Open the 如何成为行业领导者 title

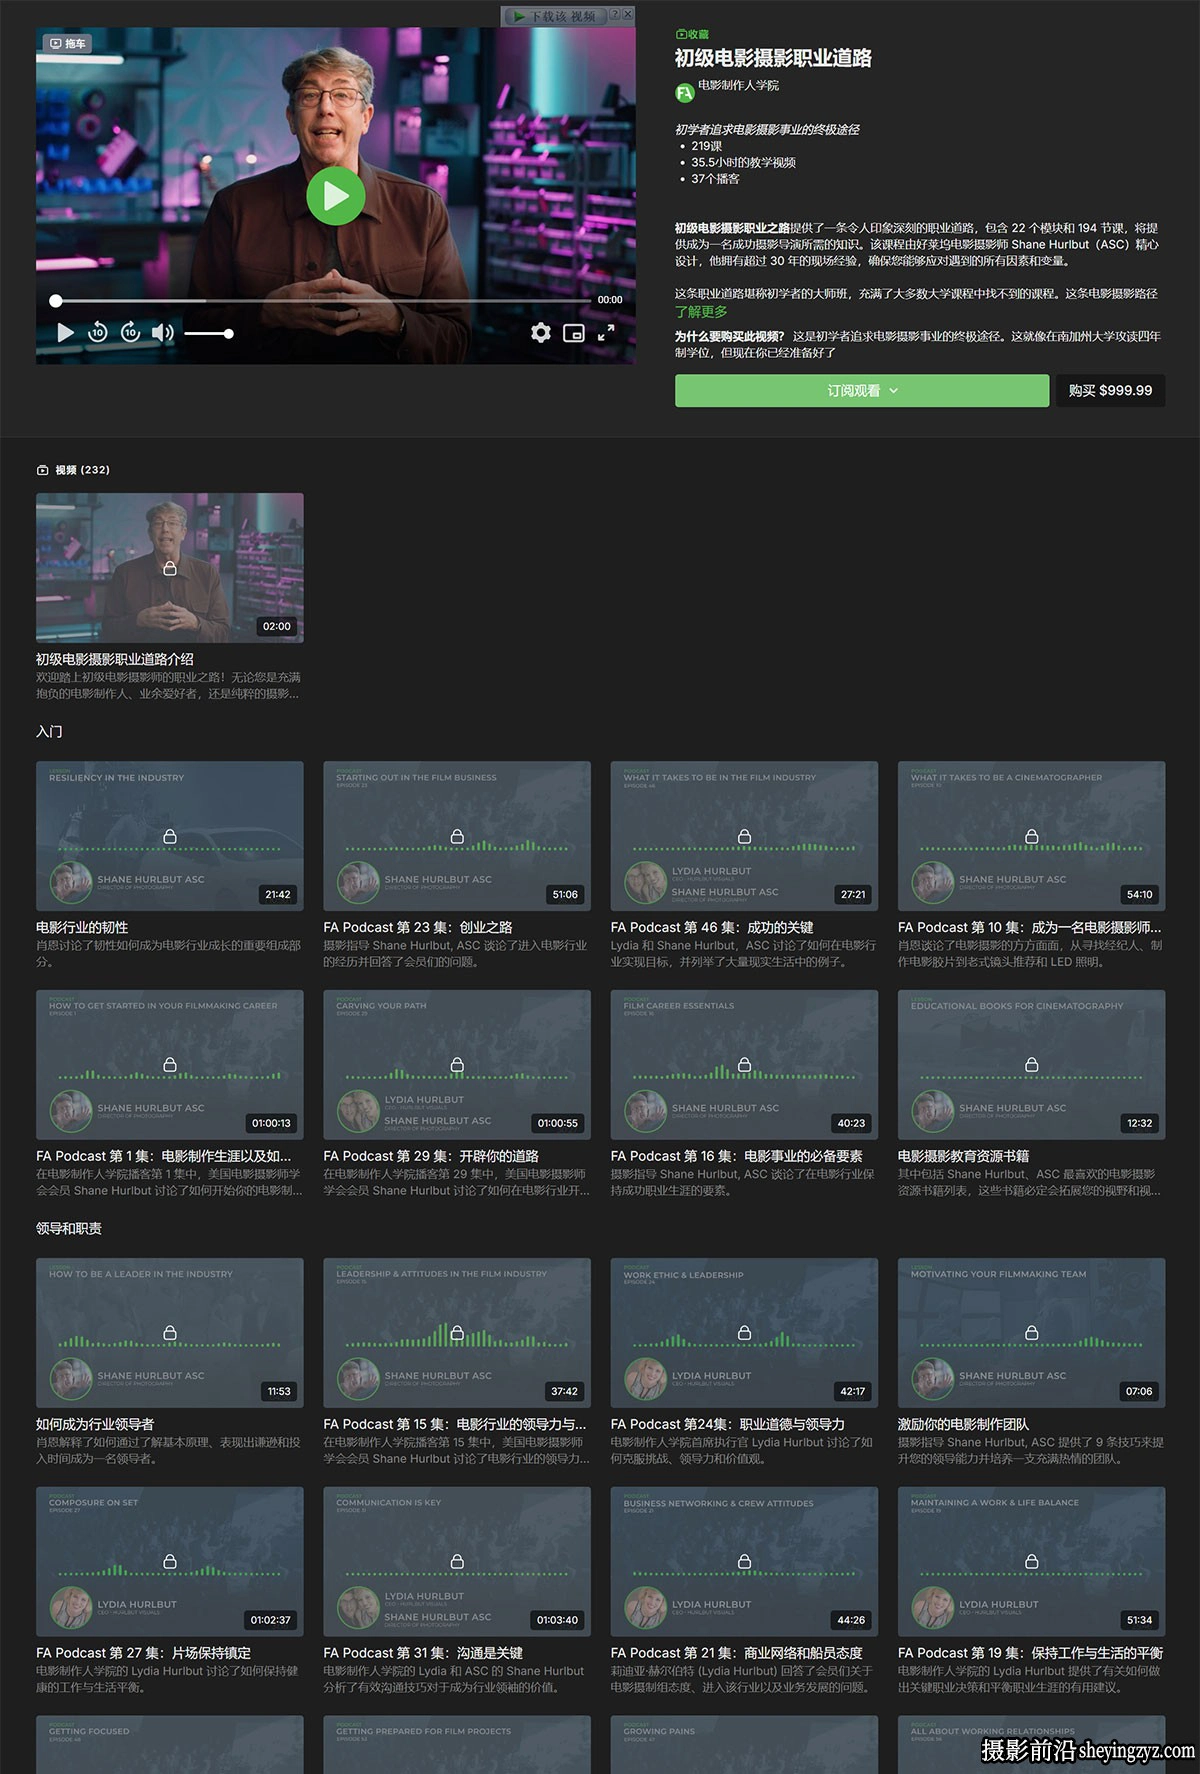coord(95,1424)
